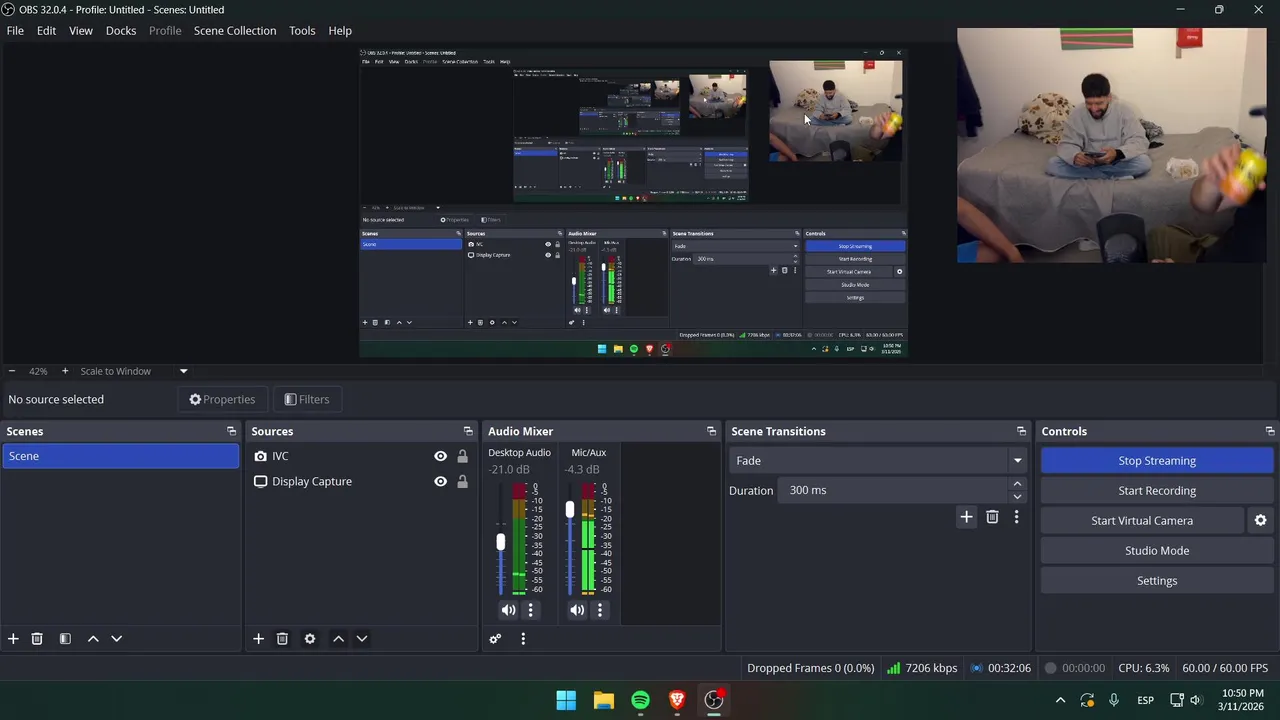Open Spotify from taskbar
This screenshot has width=1280, height=720.
640,700
